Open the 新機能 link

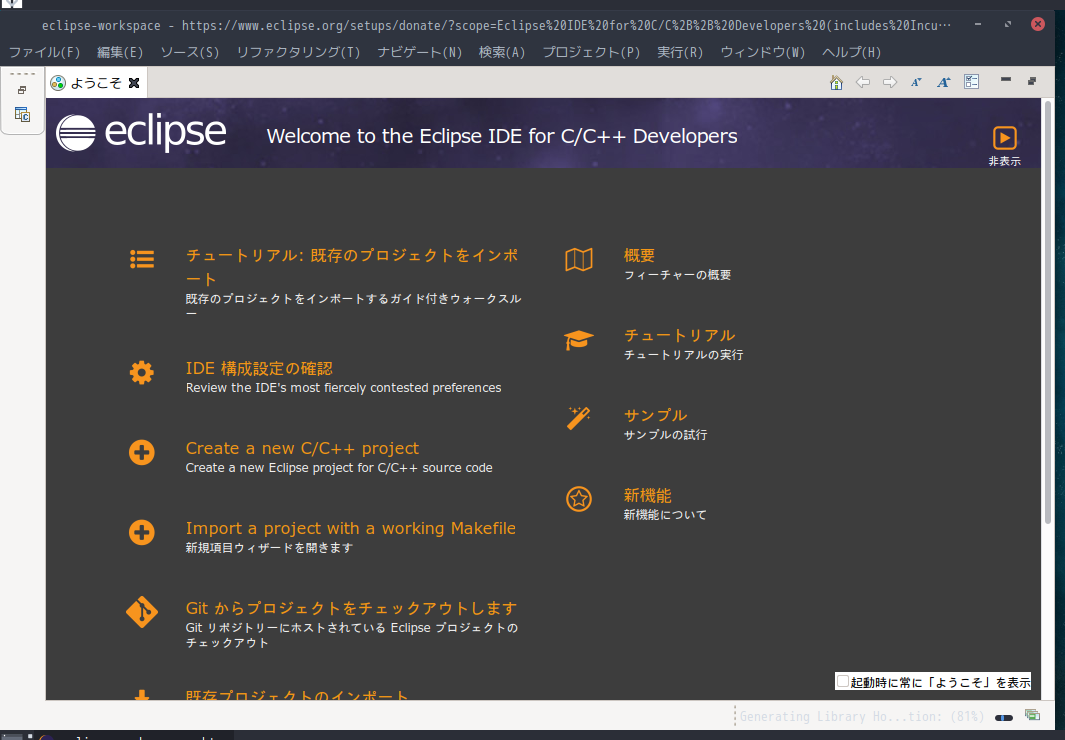647,496
